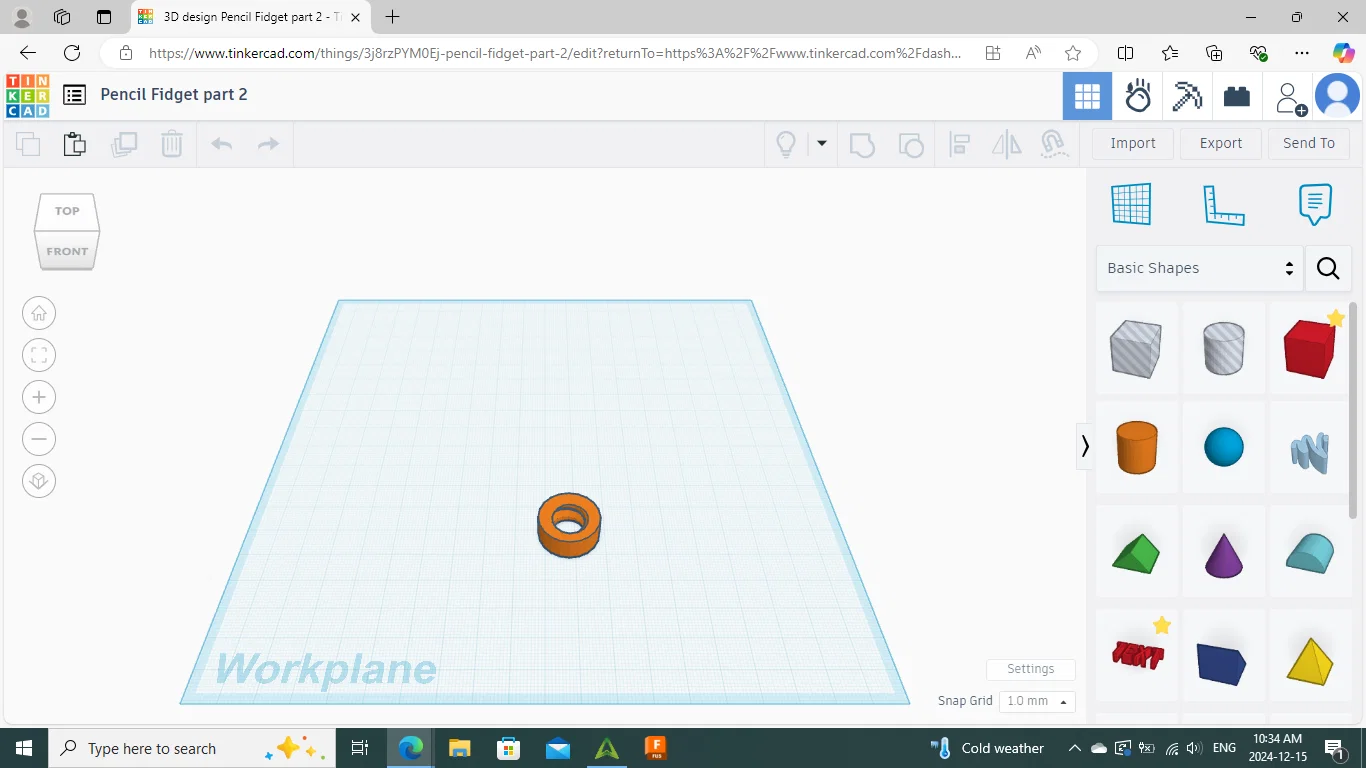Open the Snap Grid 1.0 mm dropdown
This screenshot has height=768, width=1366.
(x=1037, y=701)
